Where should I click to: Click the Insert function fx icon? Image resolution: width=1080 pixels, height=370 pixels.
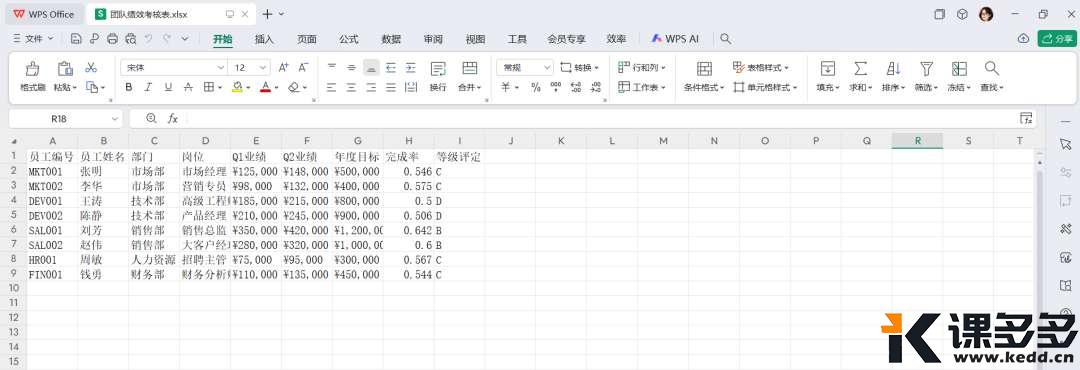173,119
